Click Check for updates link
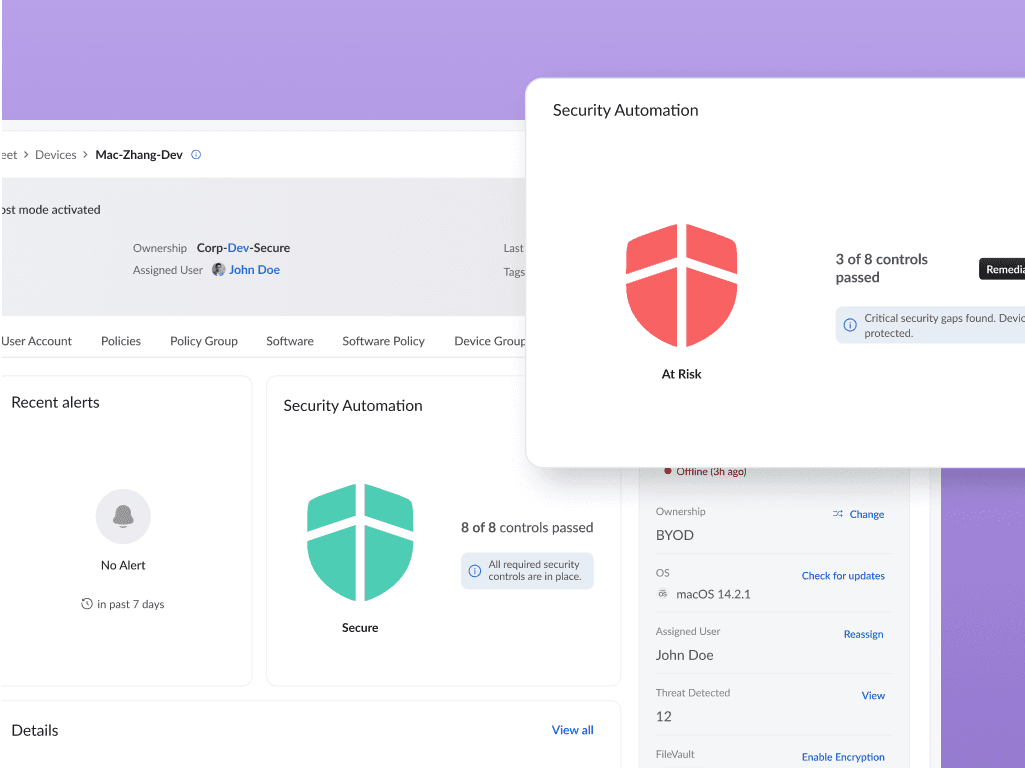The width and height of the screenshot is (1025, 768). pyautogui.click(x=843, y=576)
